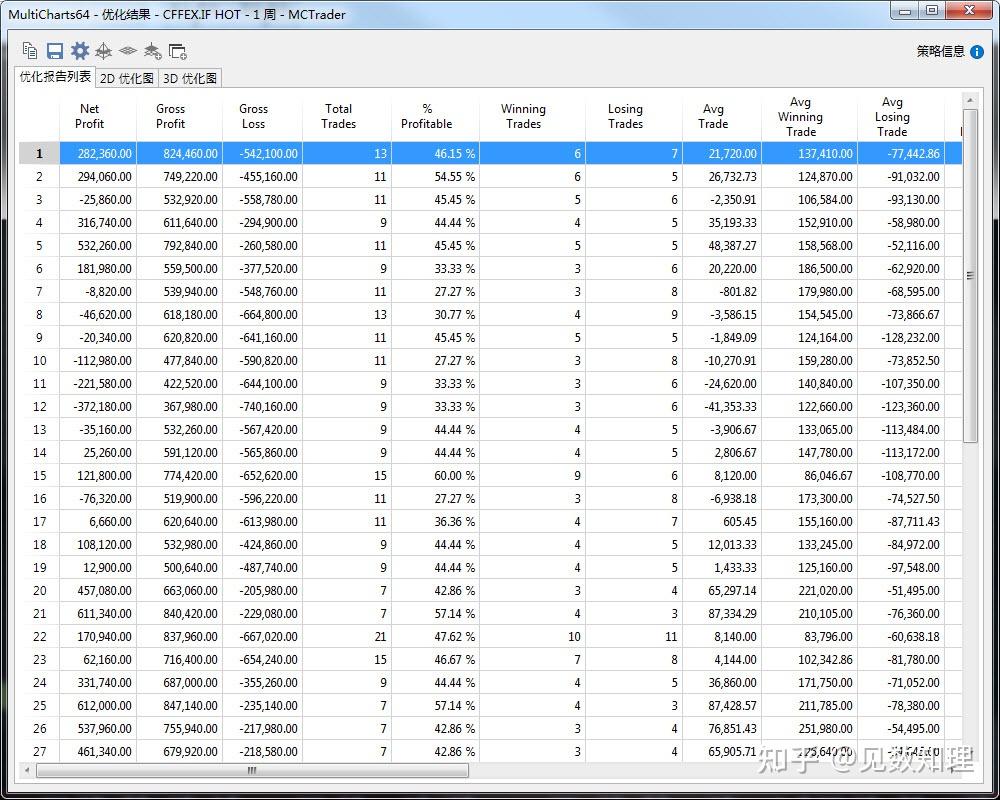Image resolution: width=1000 pixels, height=800 pixels.
Task: Select row number 1 header cell
Action: click(x=39, y=154)
